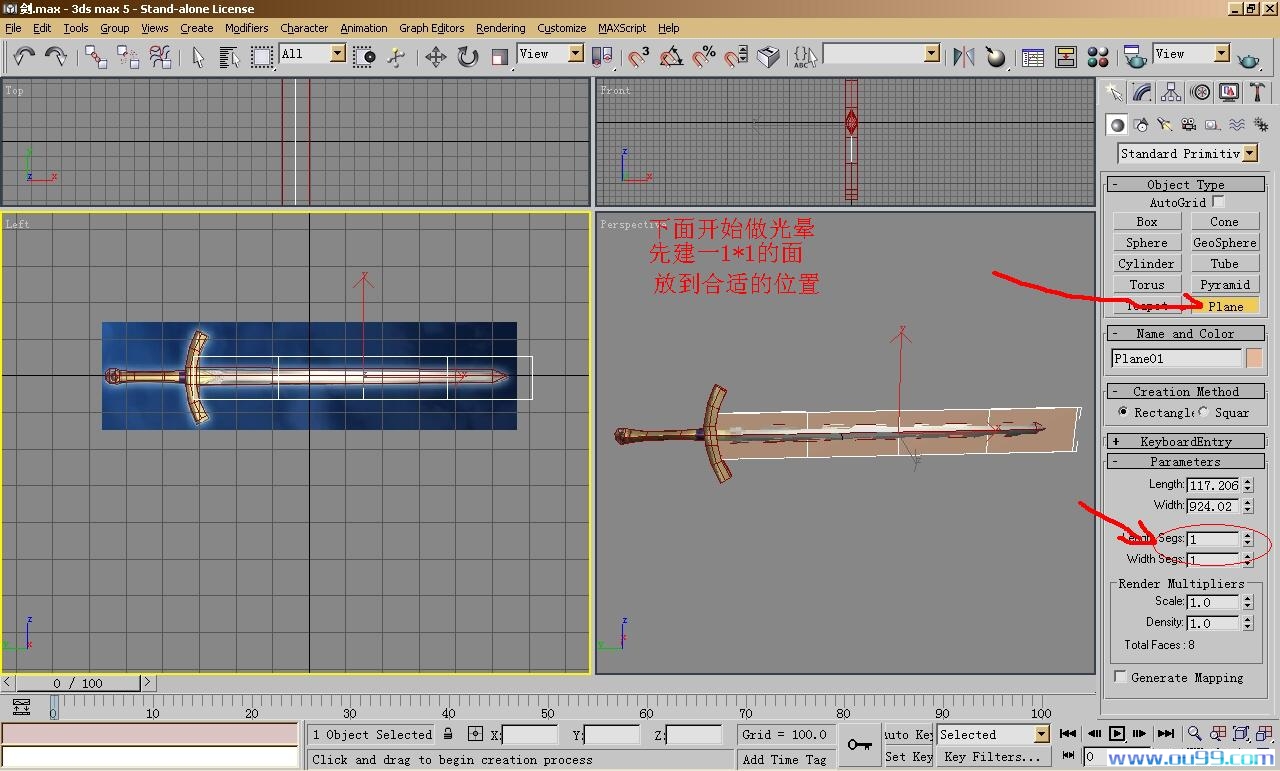1280x771 pixels.
Task: Select the Square creation method radio
Action: point(1204,412)
